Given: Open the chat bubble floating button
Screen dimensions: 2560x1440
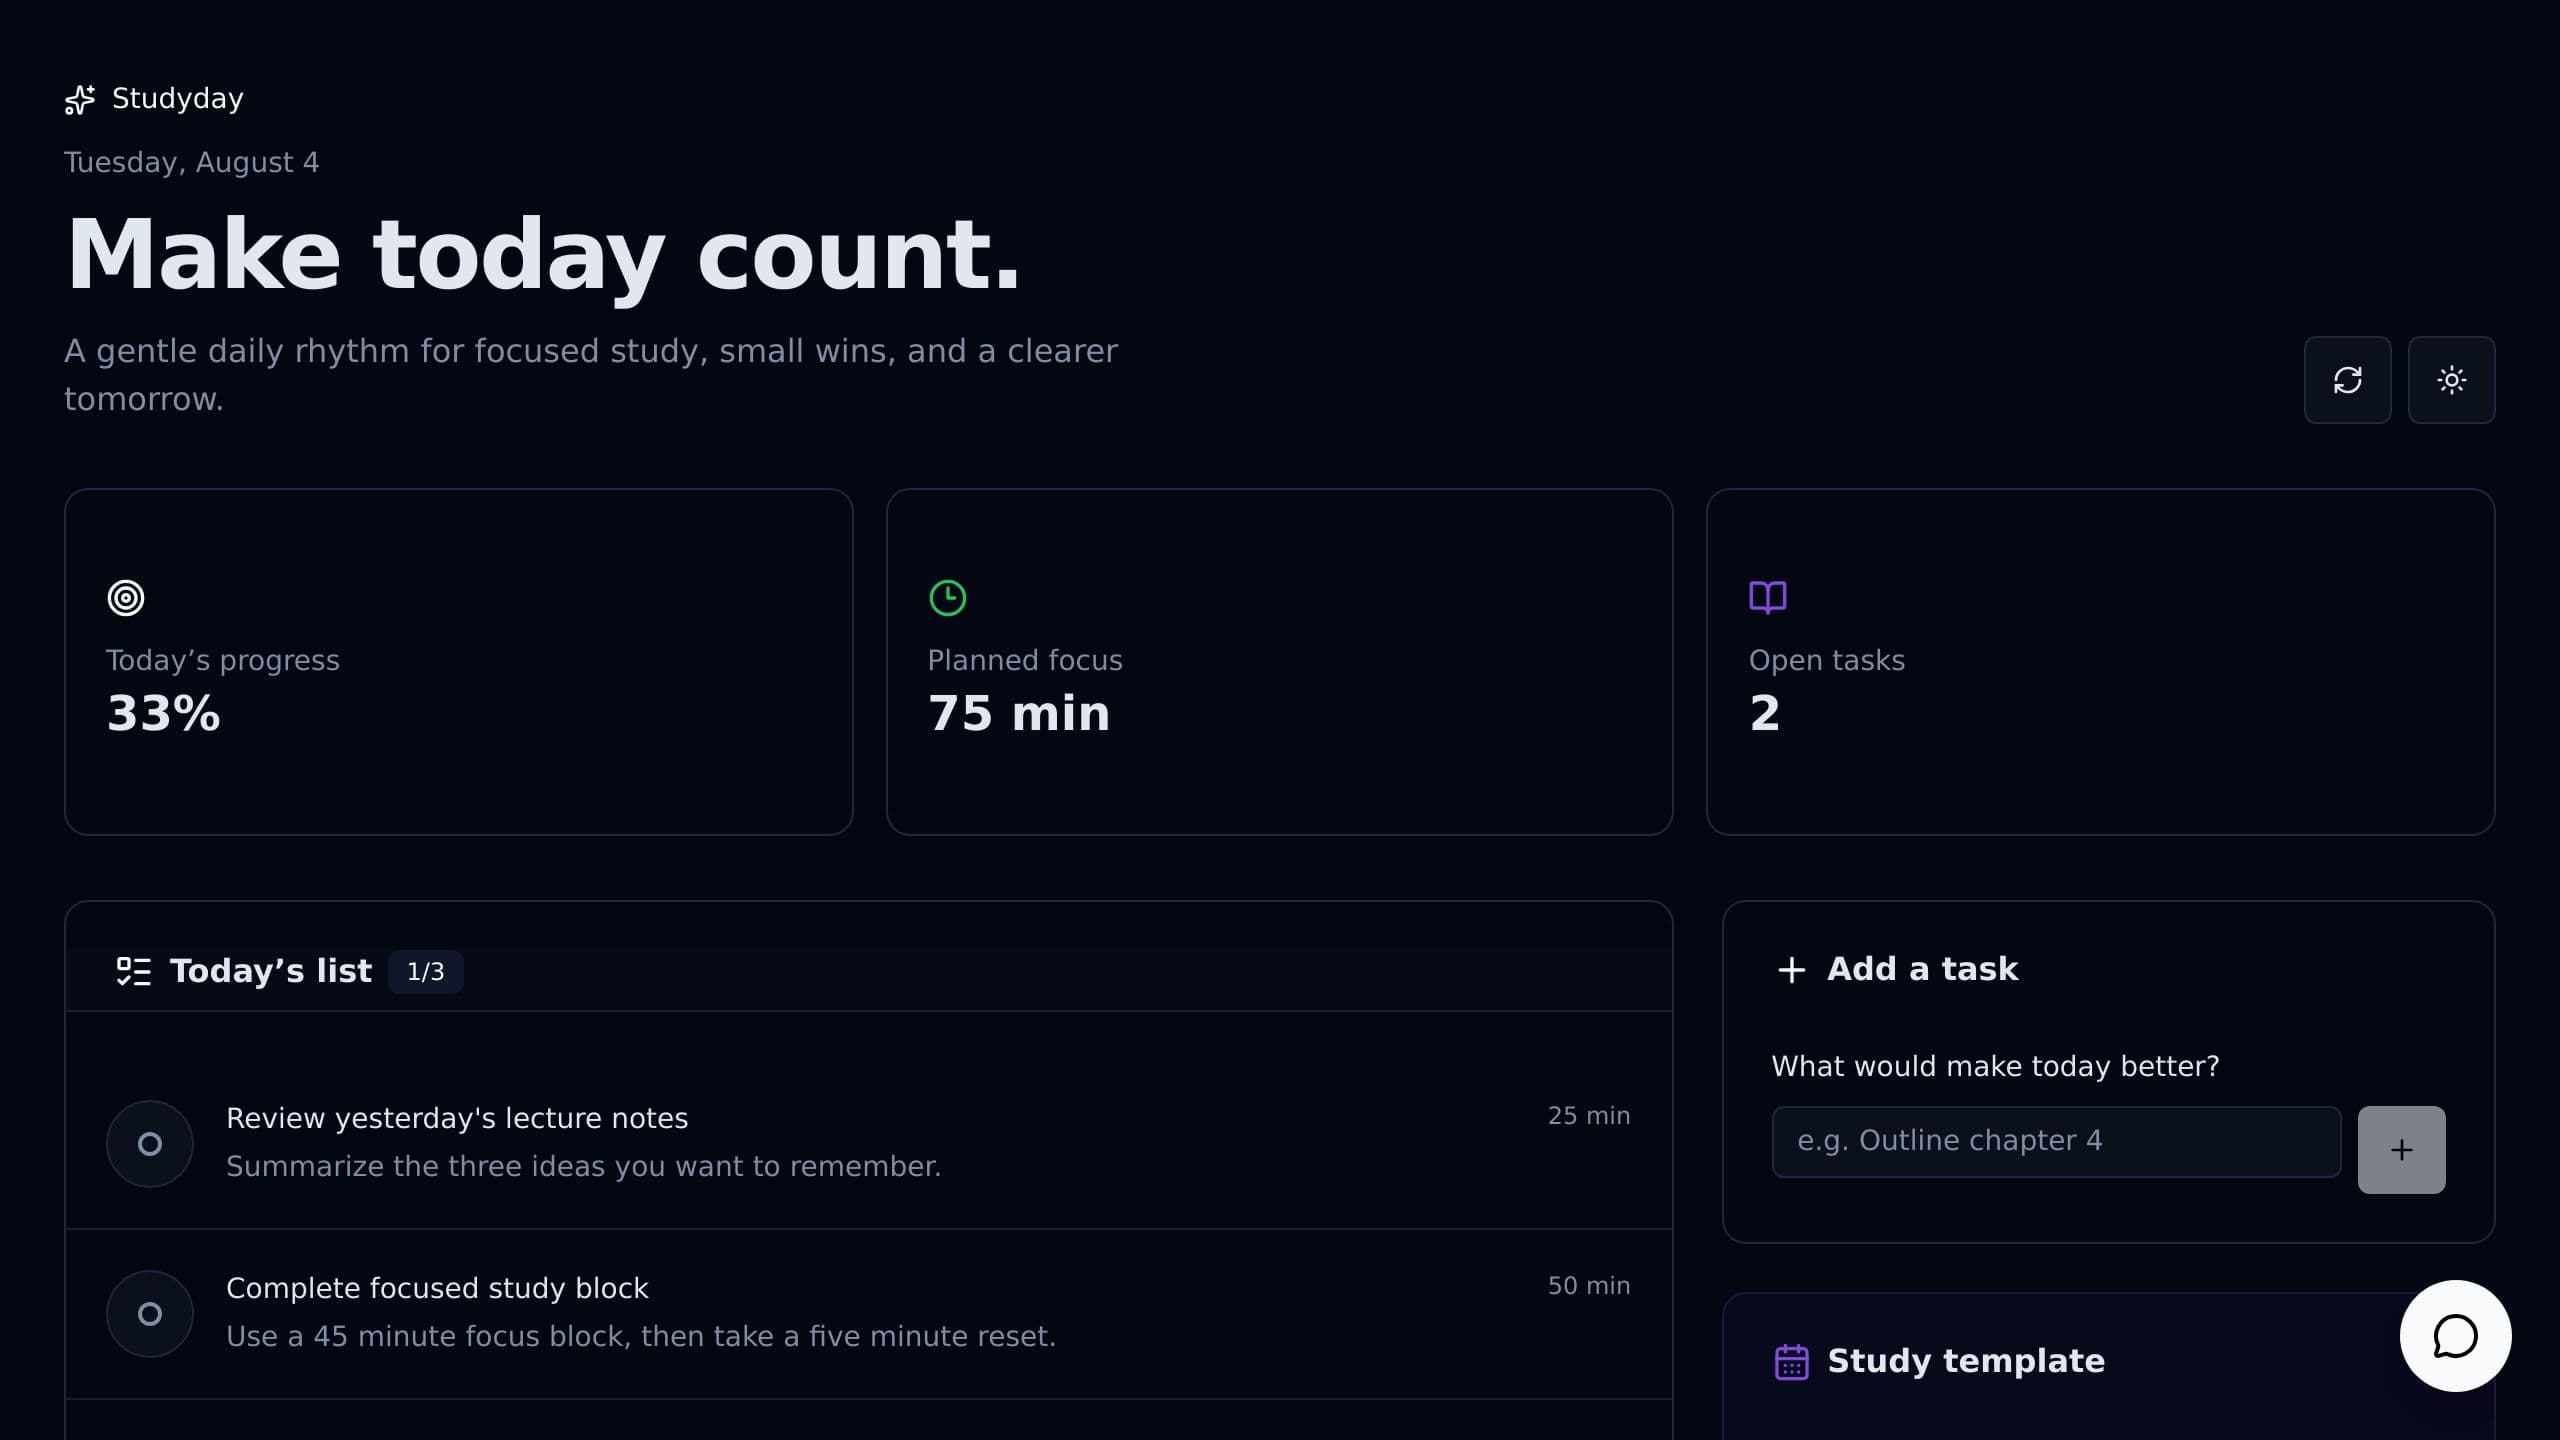Looking at the screenshot, I should click(2455, 1336).
